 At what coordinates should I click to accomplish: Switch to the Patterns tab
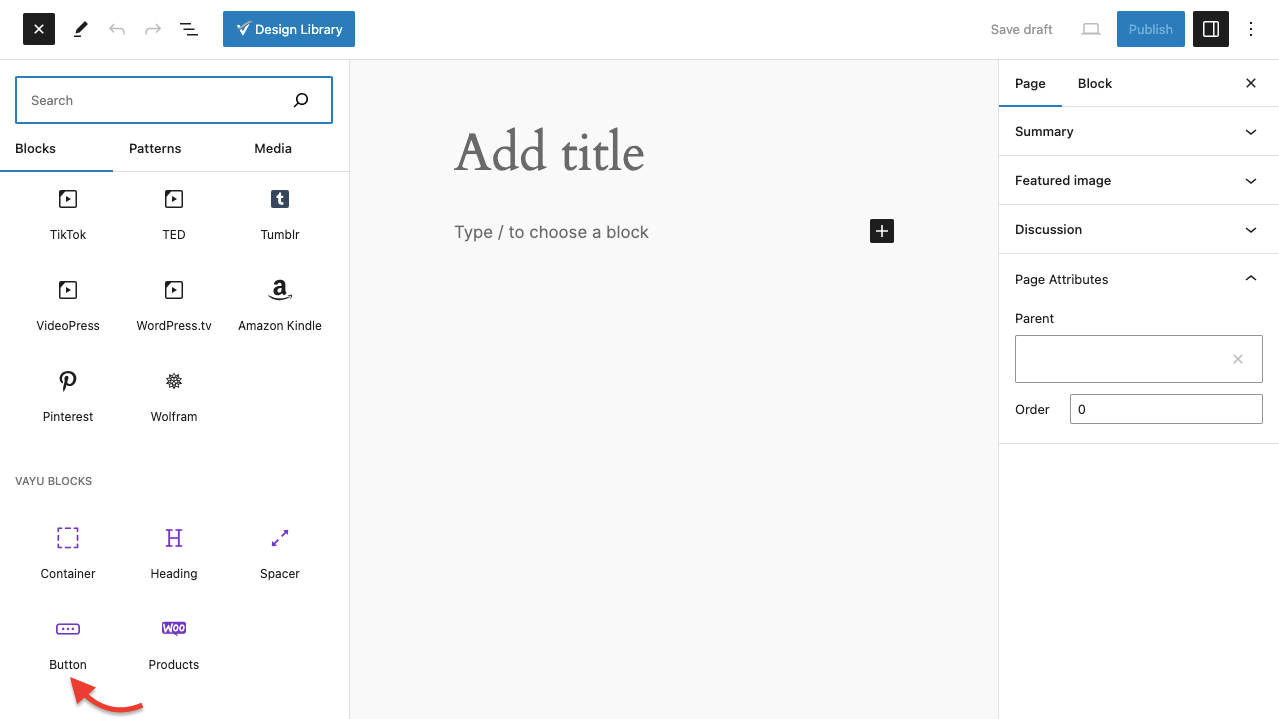point(155,148)
